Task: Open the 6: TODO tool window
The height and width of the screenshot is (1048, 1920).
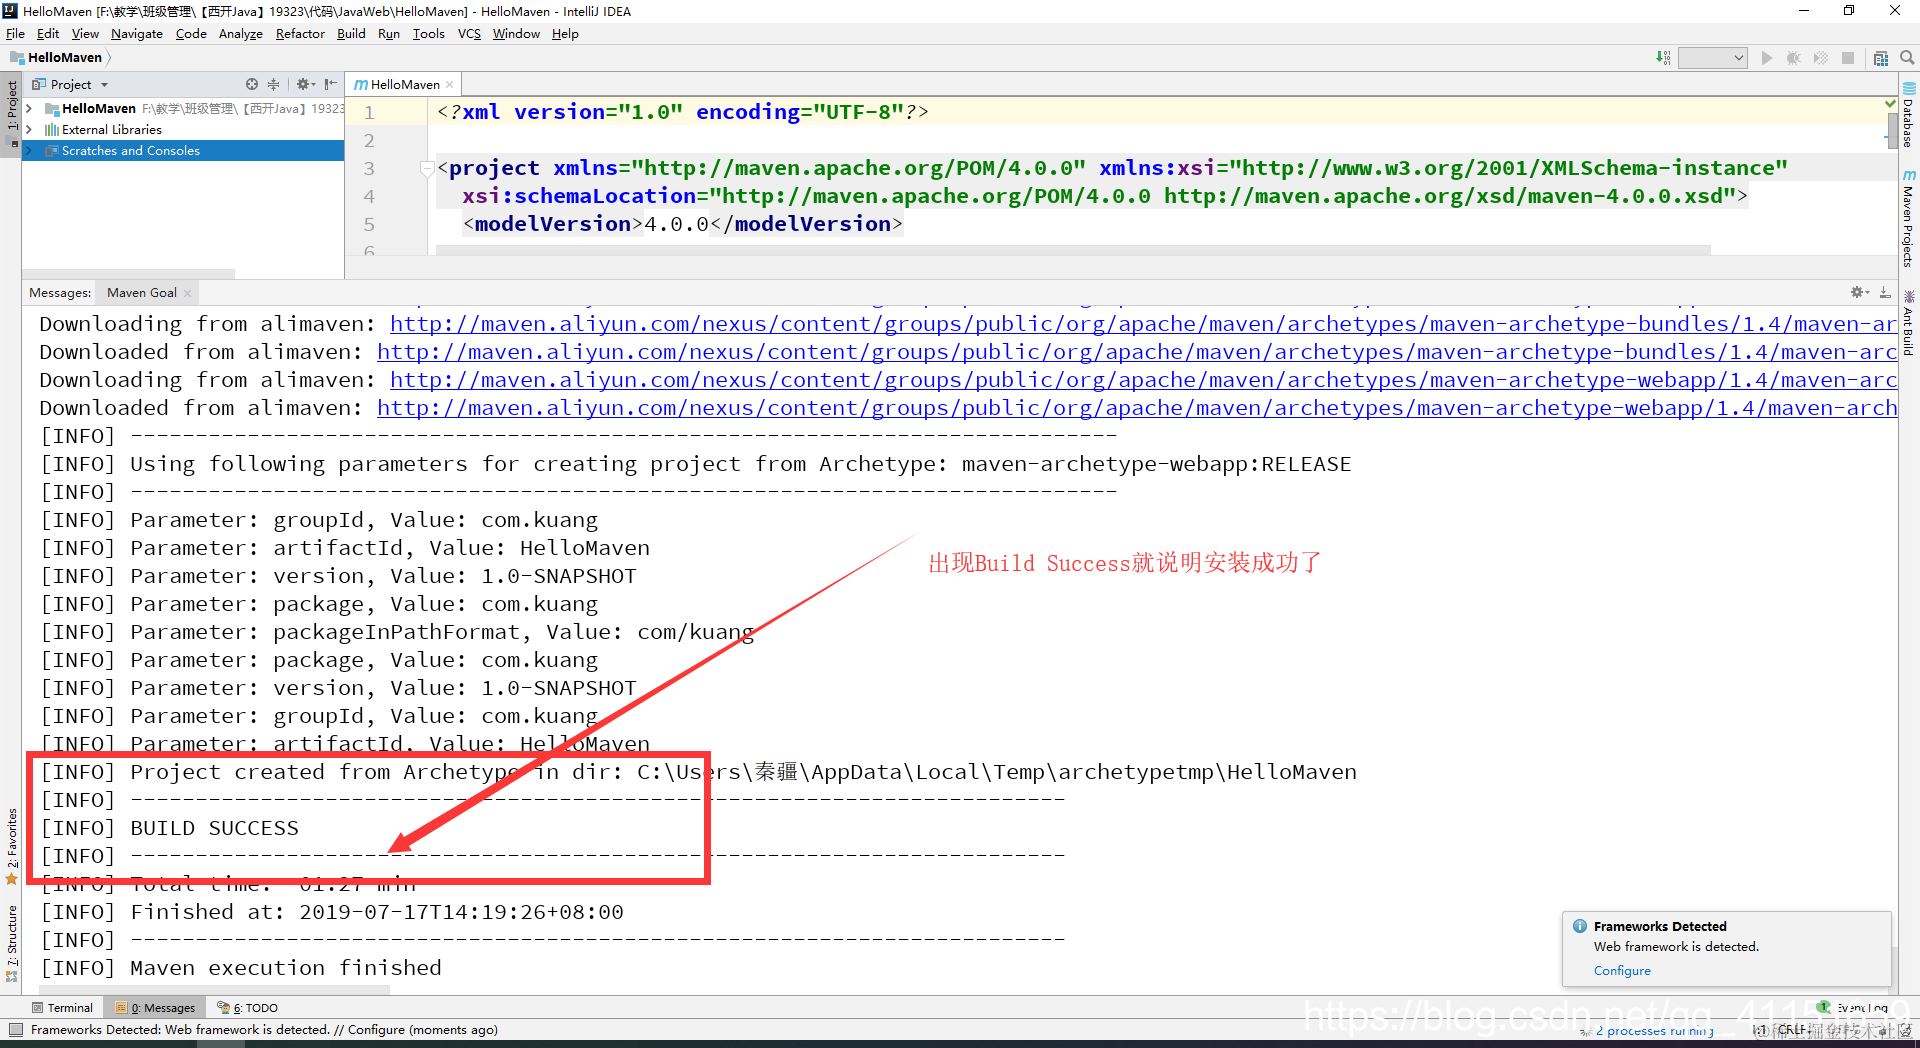Action: pos(248,1008)
